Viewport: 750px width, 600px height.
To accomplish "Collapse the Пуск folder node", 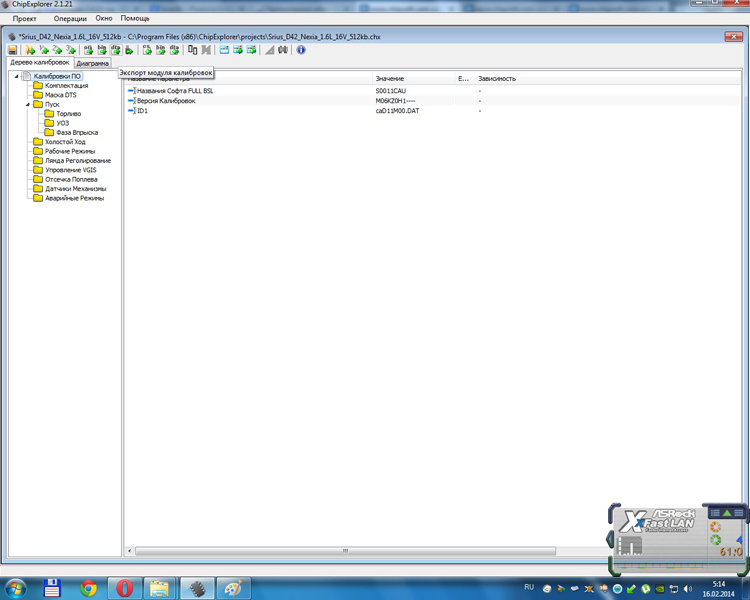I will tap(28, 104).
